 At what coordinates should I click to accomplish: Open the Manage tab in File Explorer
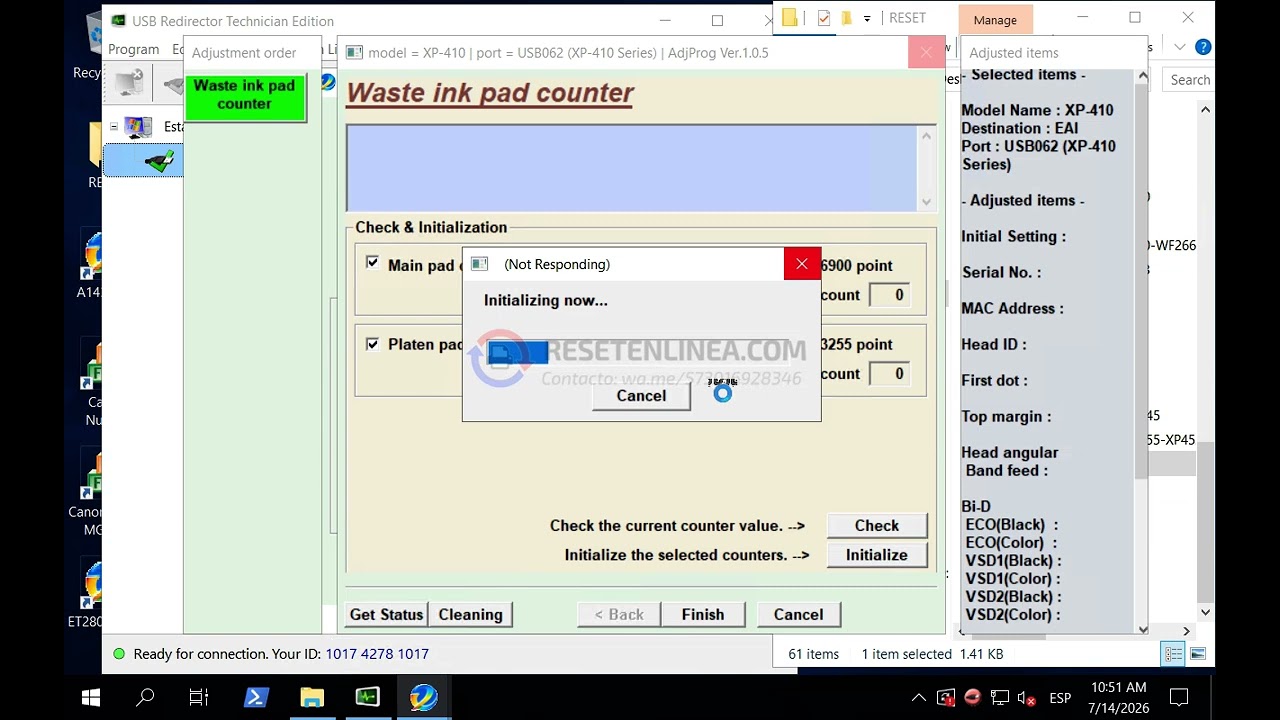(995, 20)
